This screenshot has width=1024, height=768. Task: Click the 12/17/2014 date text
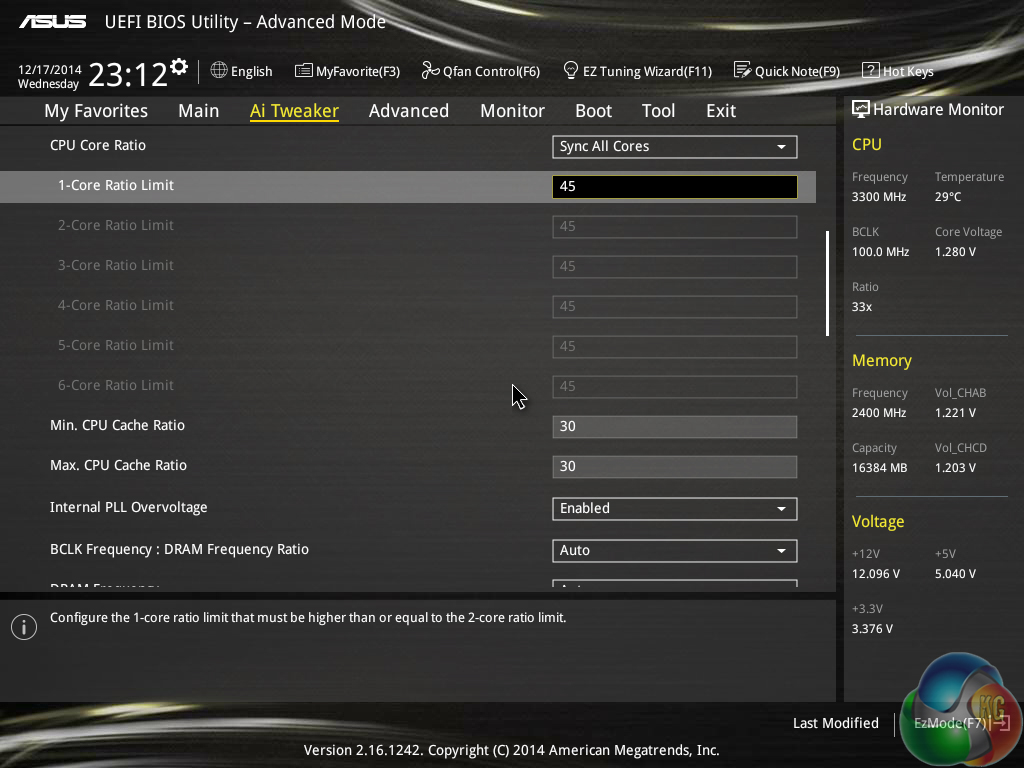point(50,69)
